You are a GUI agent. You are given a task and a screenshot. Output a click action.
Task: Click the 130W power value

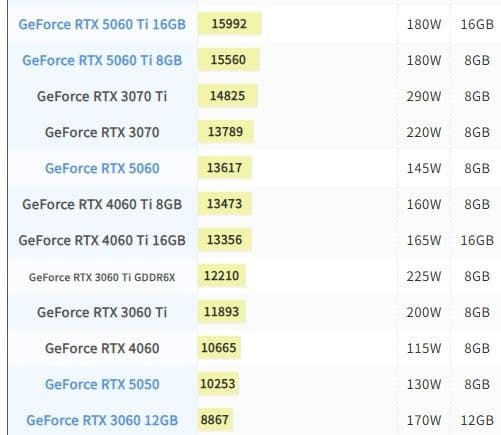coord(424,384)
